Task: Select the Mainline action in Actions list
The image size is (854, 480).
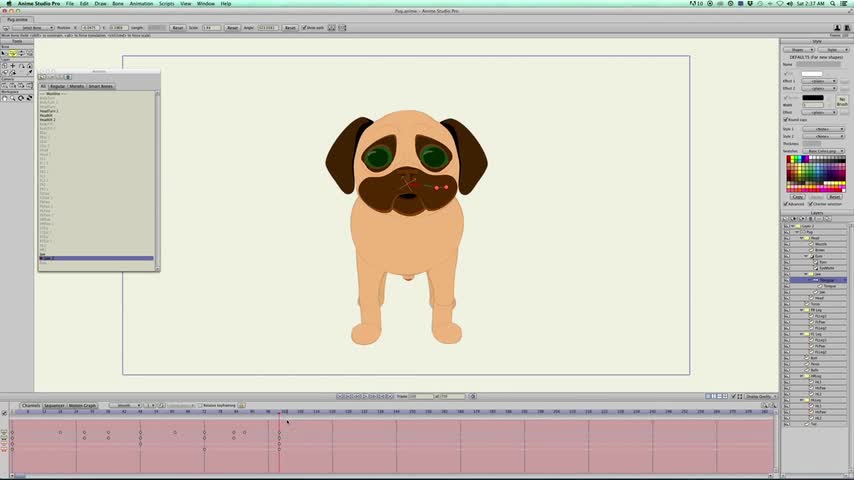Action: click(54, 93)
